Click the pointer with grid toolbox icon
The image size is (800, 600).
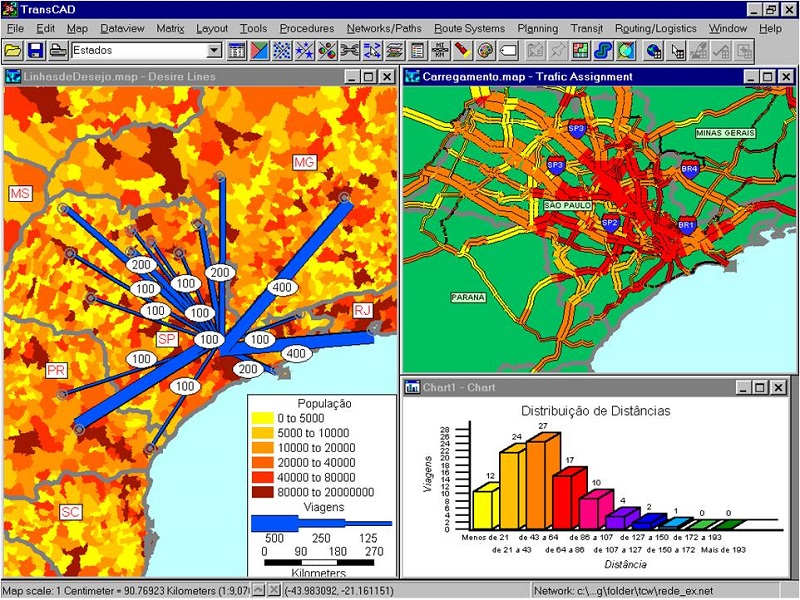tap(677, 51)
